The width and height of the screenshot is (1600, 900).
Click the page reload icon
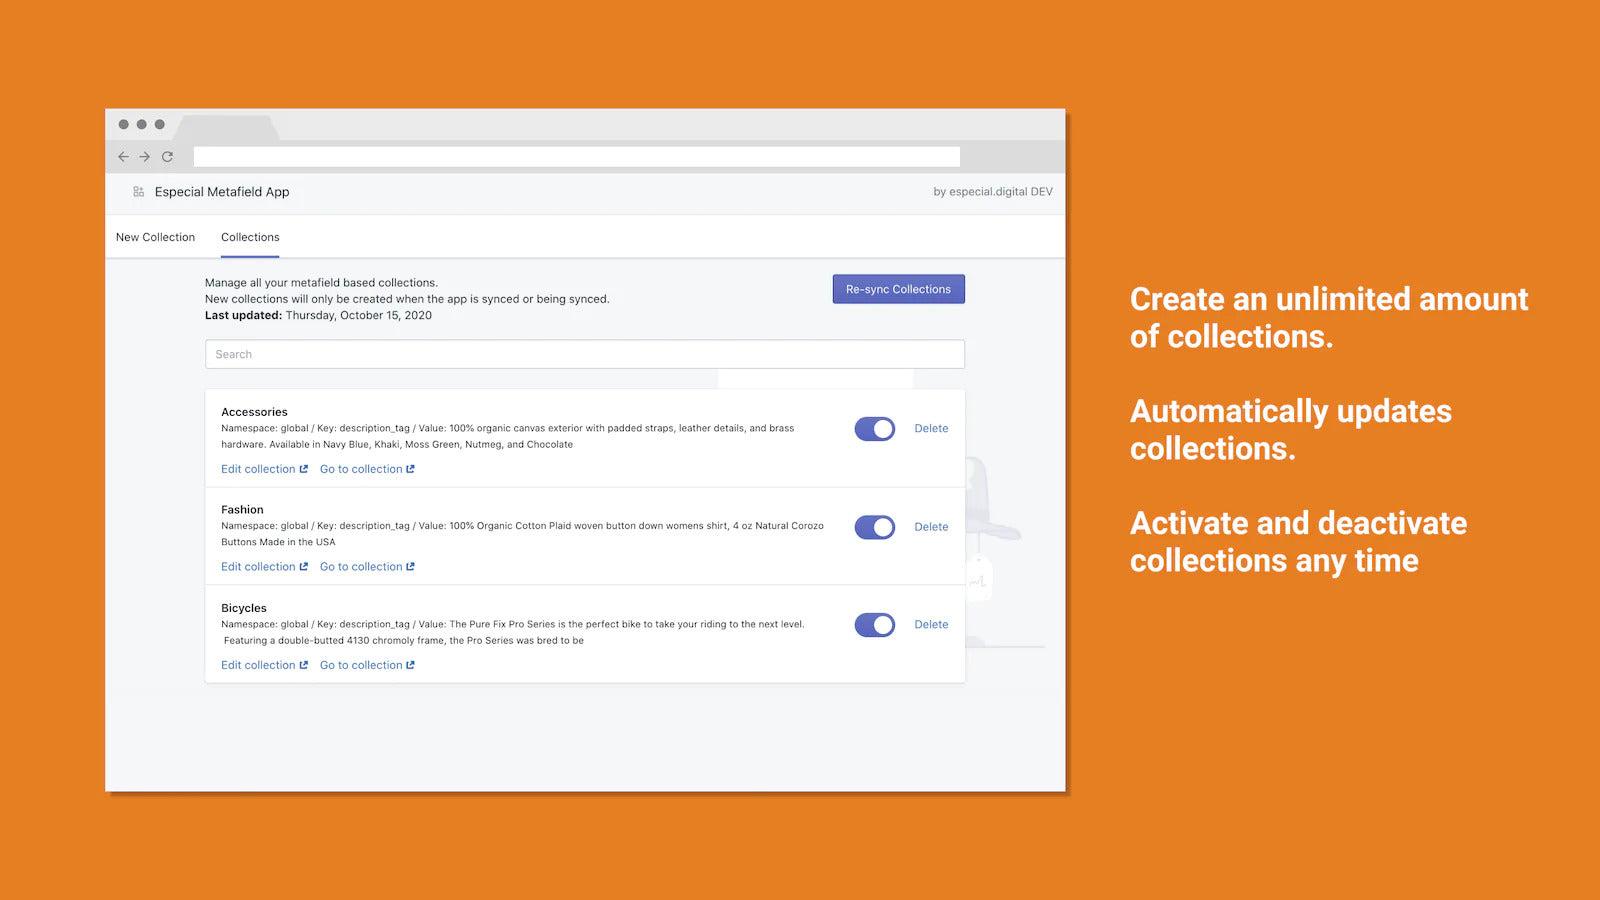point(166,157)
